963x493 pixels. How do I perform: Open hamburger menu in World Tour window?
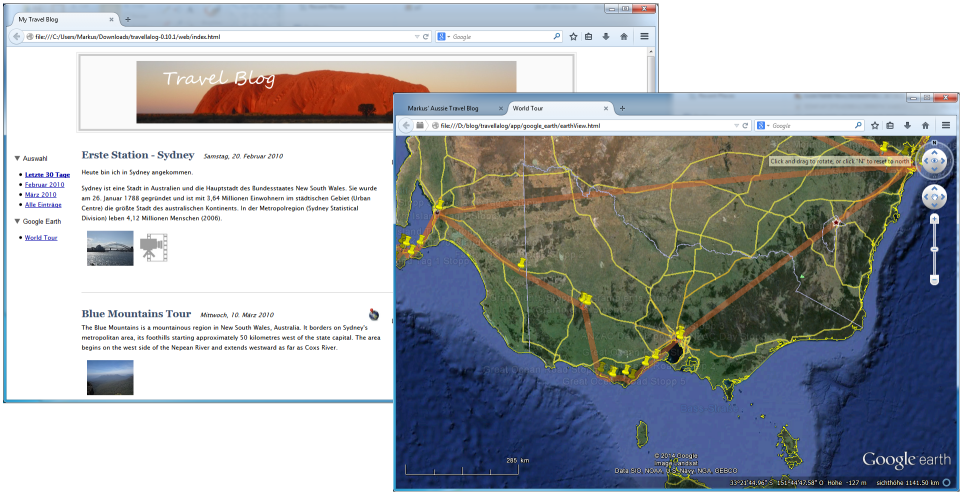(x=946, y=125)
